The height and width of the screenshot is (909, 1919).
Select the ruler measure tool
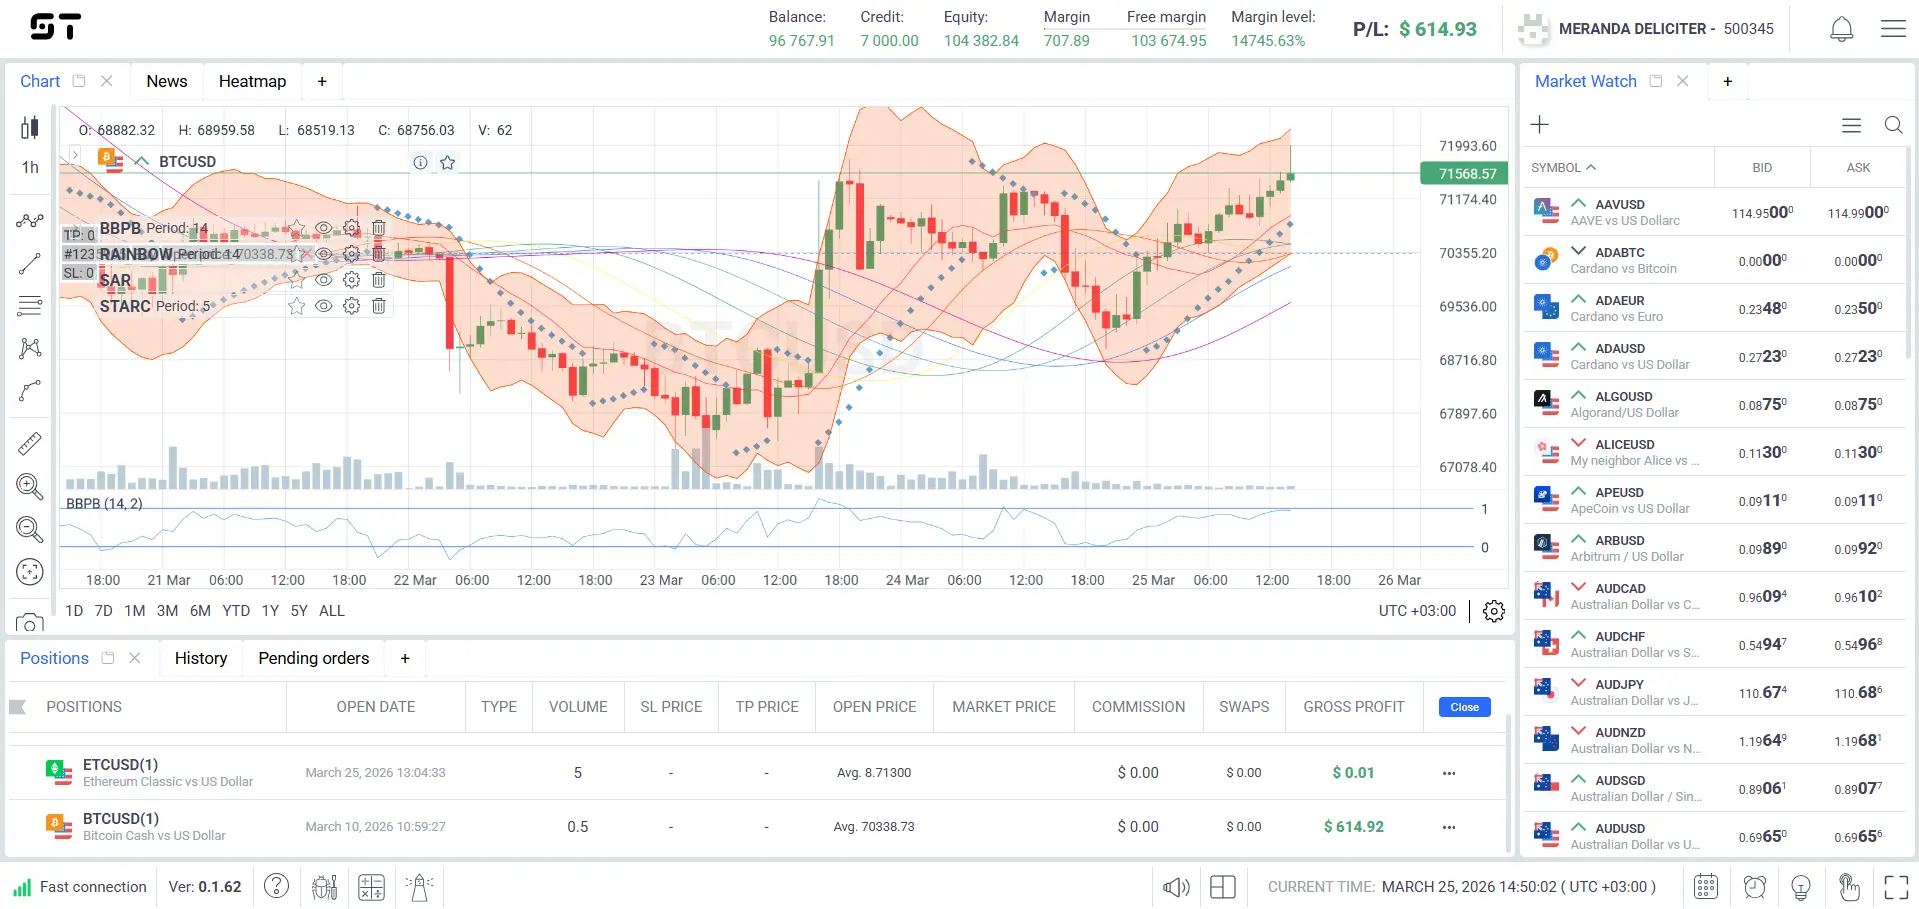coord(30,443)
